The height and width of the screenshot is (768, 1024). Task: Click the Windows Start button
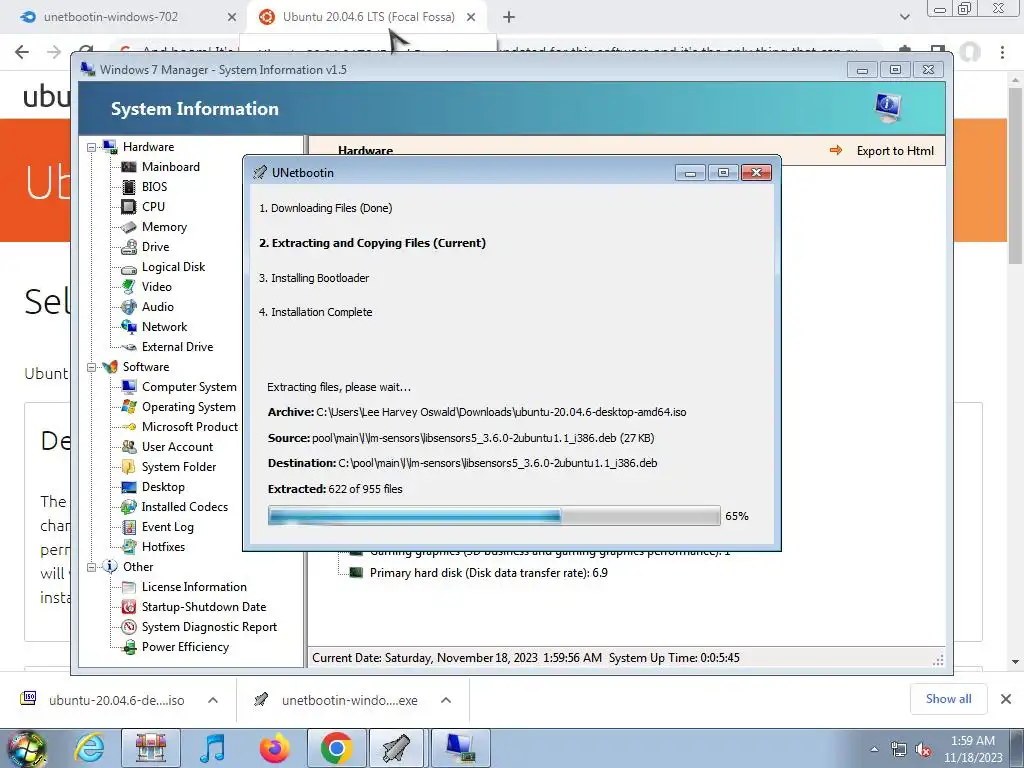(x=26, y=748)
